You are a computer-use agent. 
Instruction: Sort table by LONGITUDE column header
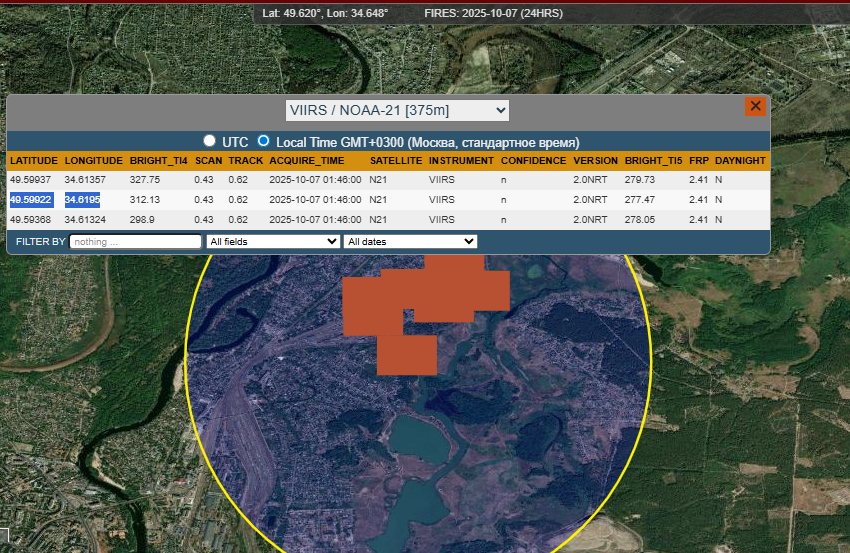(94, 160)
